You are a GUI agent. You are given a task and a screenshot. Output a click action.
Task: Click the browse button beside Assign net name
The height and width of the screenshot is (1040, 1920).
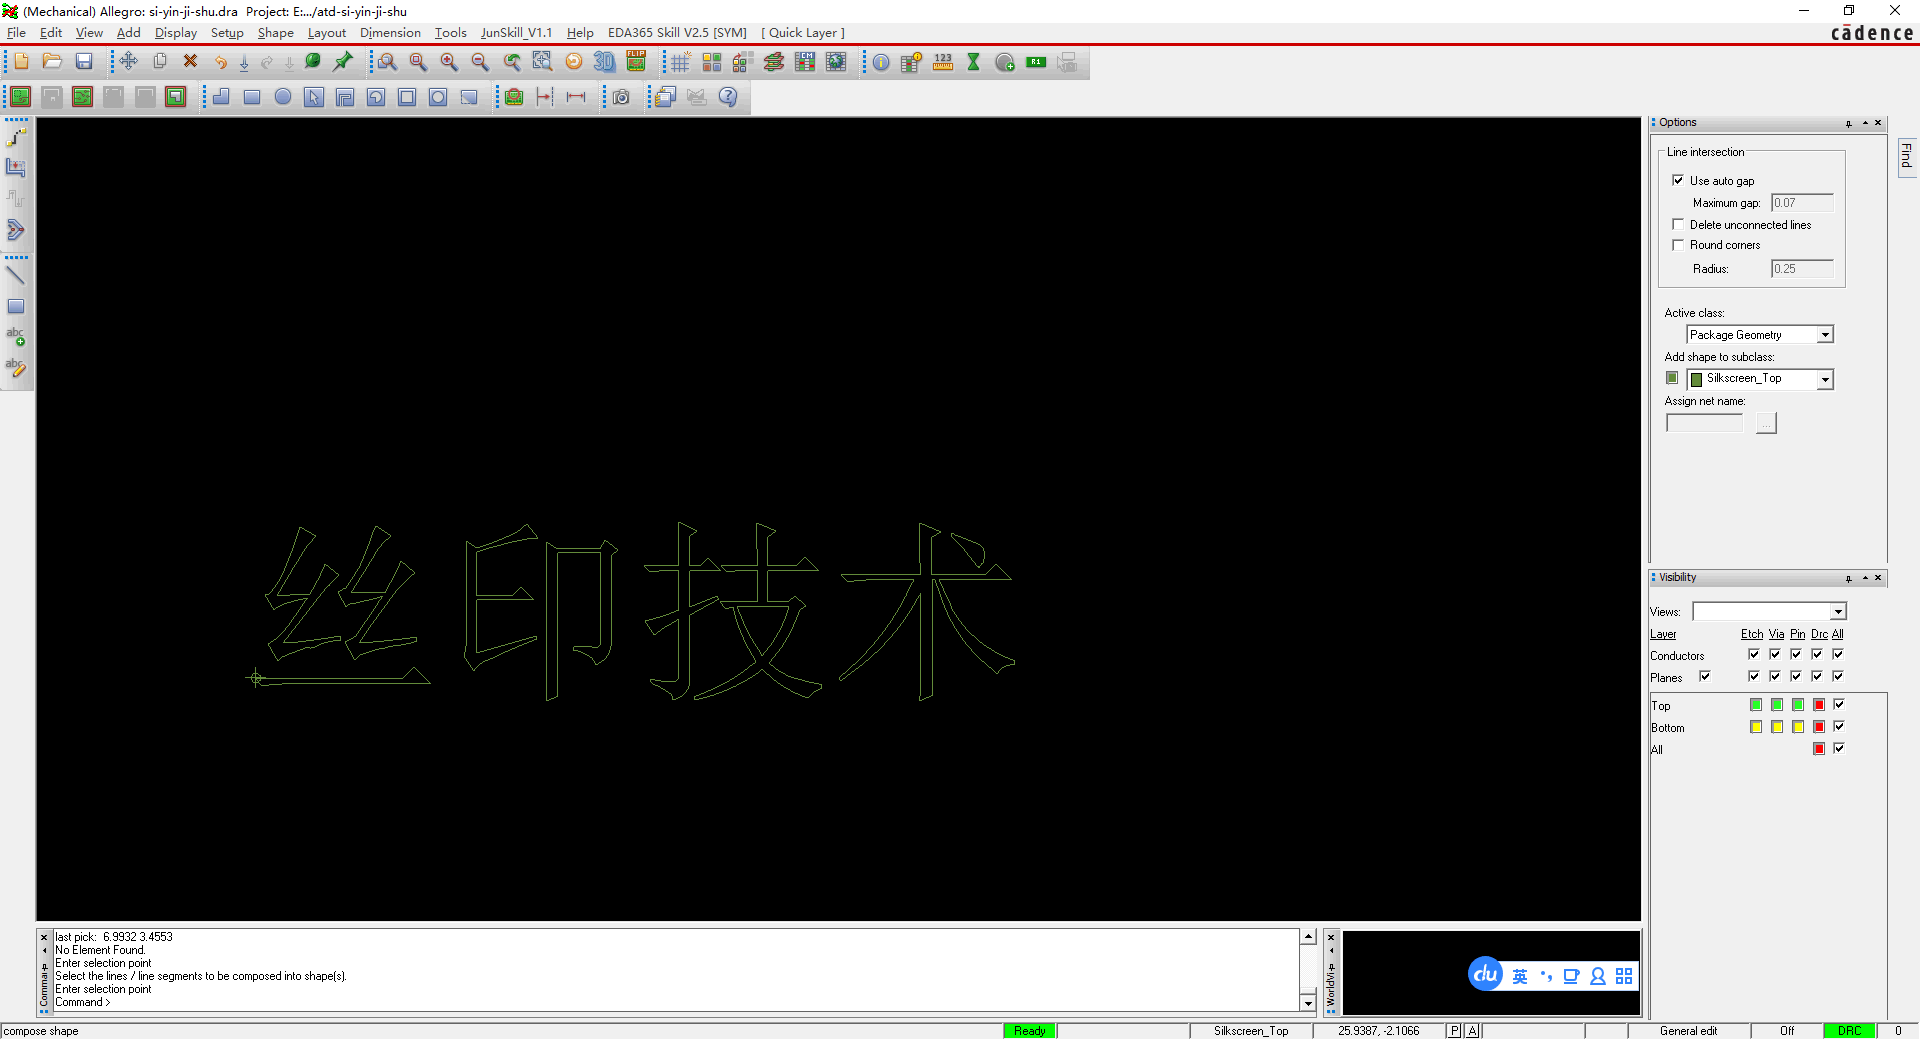[x=1767, y=423]
